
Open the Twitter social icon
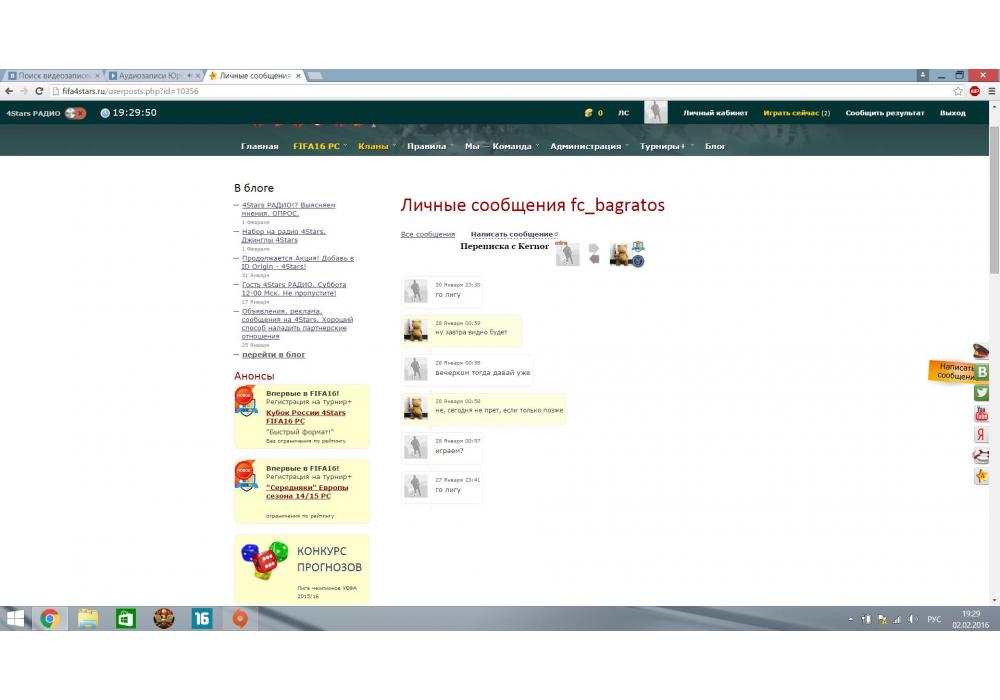coord(982,393)
